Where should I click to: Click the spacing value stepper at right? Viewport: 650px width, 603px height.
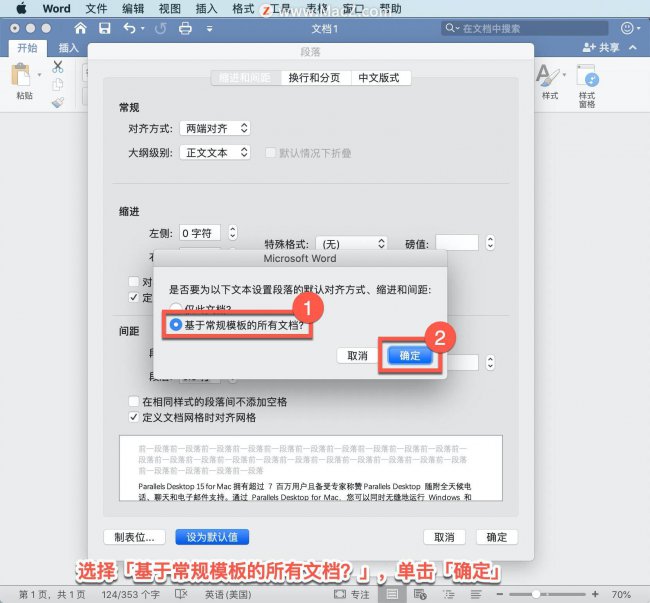(x=490, y=362)
